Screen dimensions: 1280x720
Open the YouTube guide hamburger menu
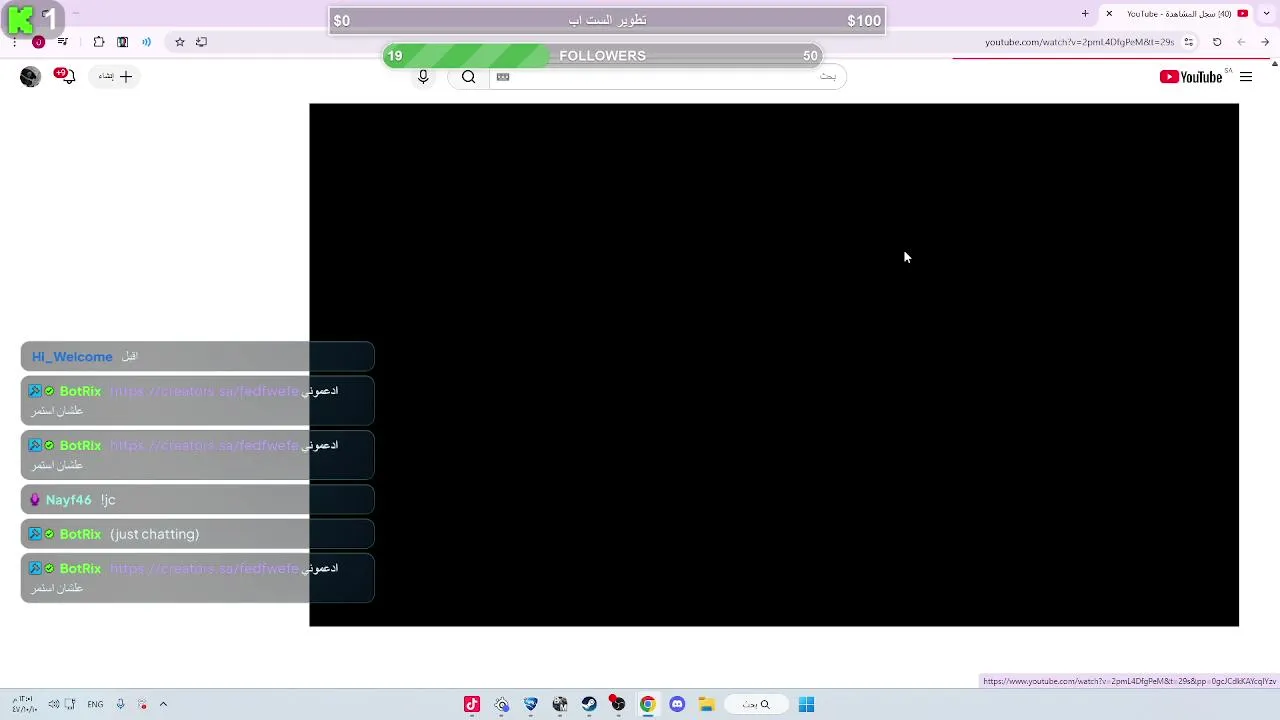tap(1246, 77)
